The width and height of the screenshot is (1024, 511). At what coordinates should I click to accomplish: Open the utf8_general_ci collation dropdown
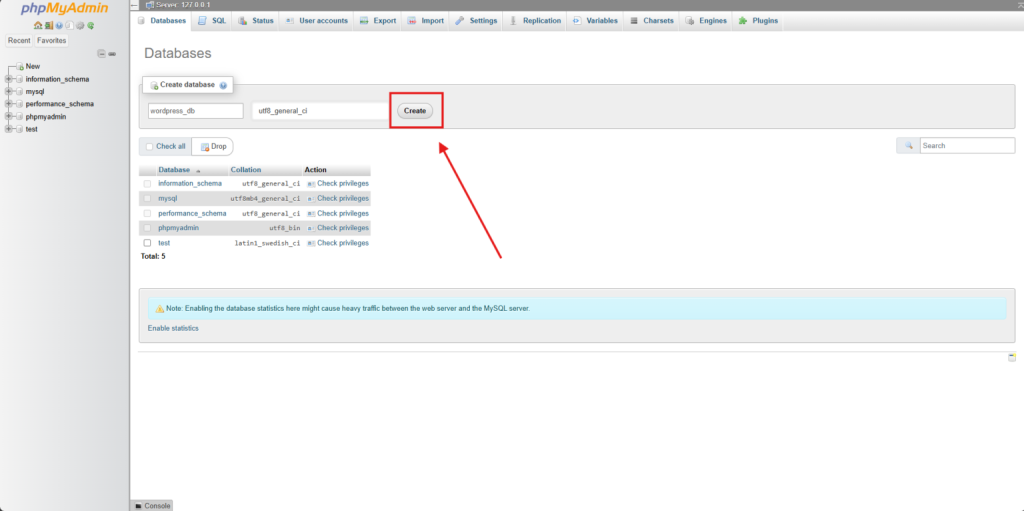[320, 111]
